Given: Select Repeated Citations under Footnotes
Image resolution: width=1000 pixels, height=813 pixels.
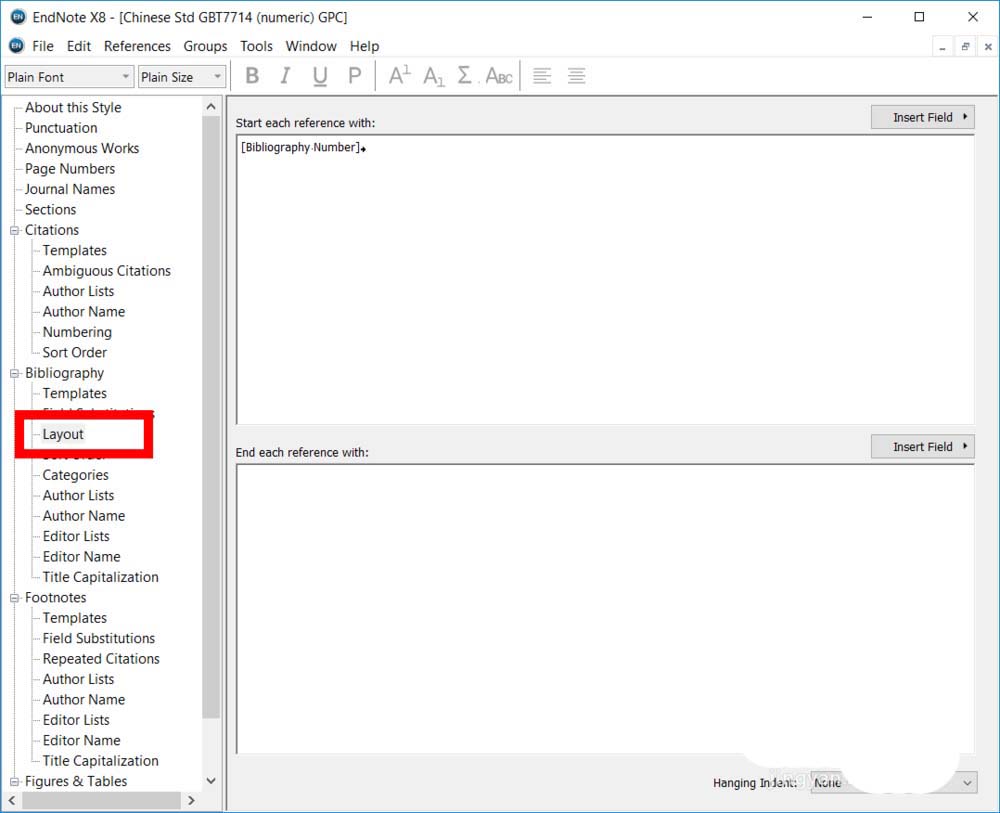Looking at the screenshot, I should pyautogui.click(x=101, y=658).
